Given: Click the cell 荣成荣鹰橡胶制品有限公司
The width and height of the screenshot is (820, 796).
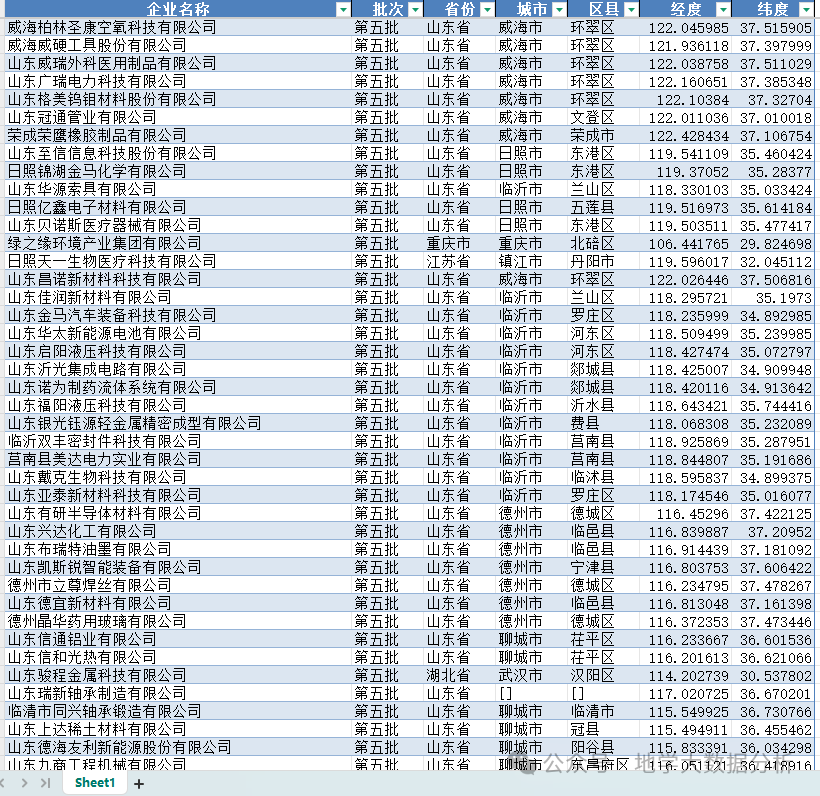Looking at the screenshot, I should [x=178, y=135].
